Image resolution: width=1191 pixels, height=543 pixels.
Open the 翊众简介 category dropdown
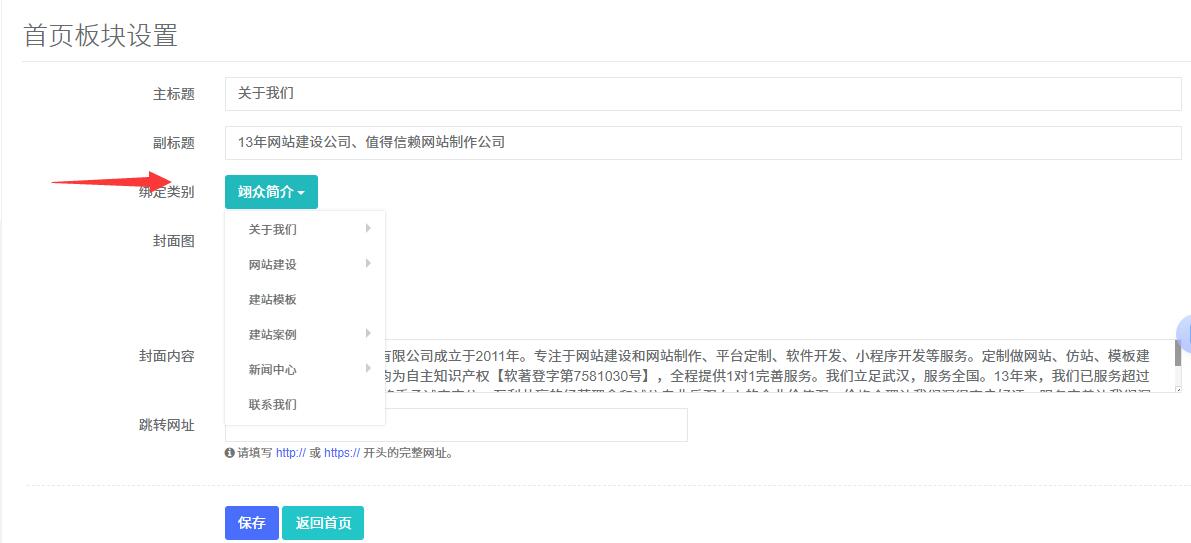(271, 192)
